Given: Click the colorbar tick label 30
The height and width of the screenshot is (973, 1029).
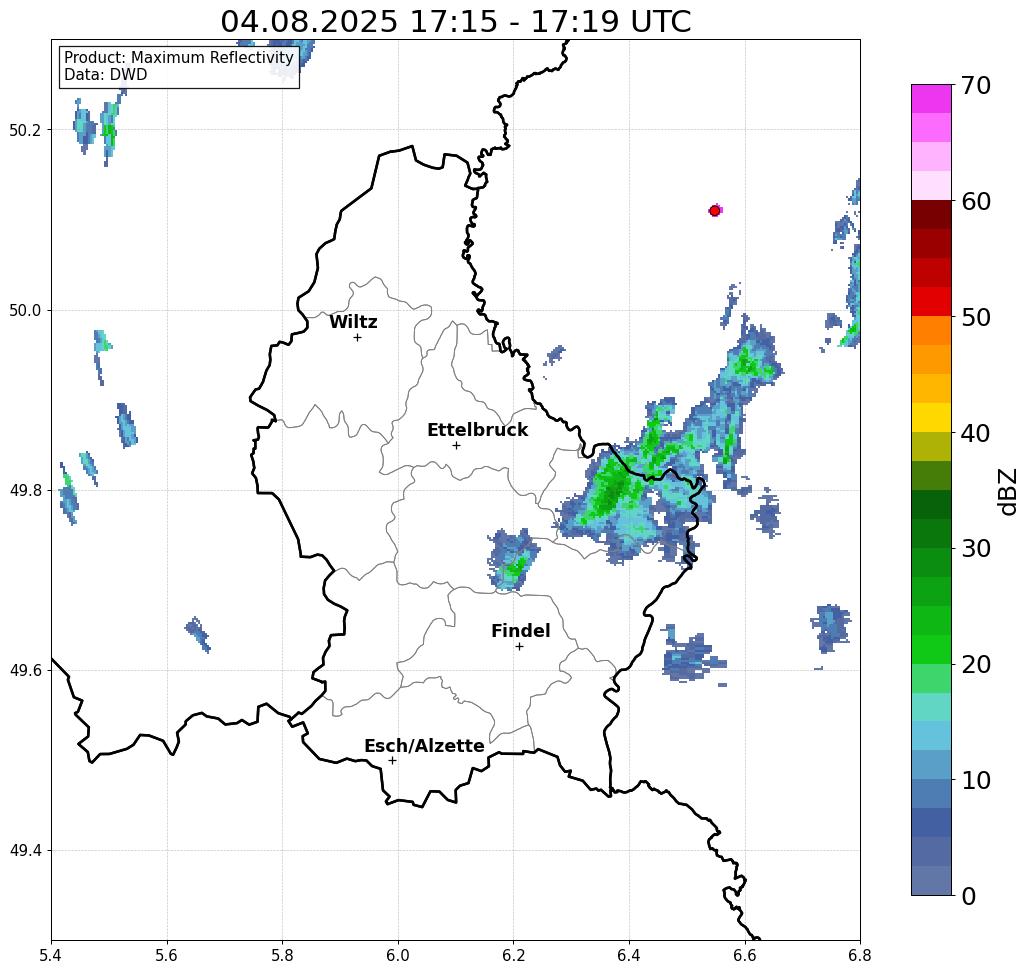Looking at the screenshot, I should 975,548.
